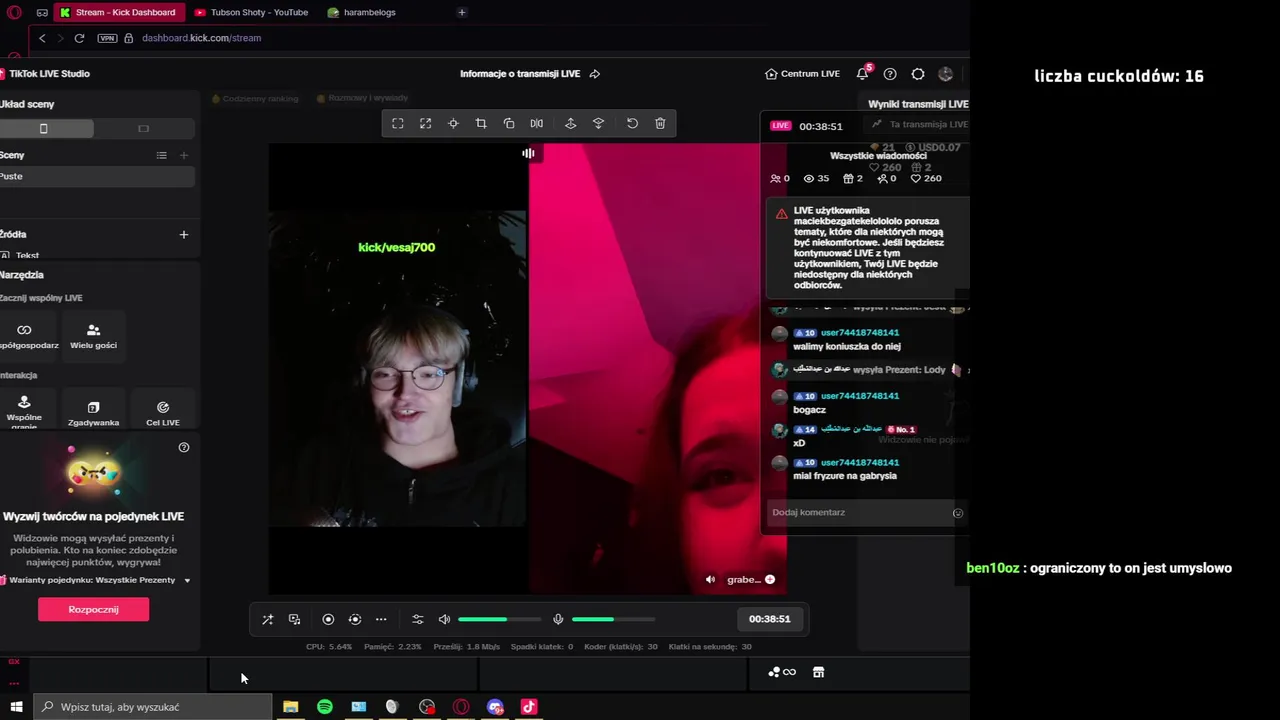Click the store icon in the Kick dashboard bottom bar
Screen dimensions: 1280x720
tap(818, 672)
